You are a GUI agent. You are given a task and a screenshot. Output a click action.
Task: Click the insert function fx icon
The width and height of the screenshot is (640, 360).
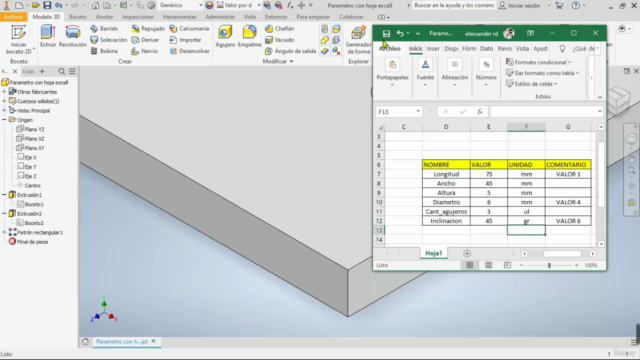[480, 111]
